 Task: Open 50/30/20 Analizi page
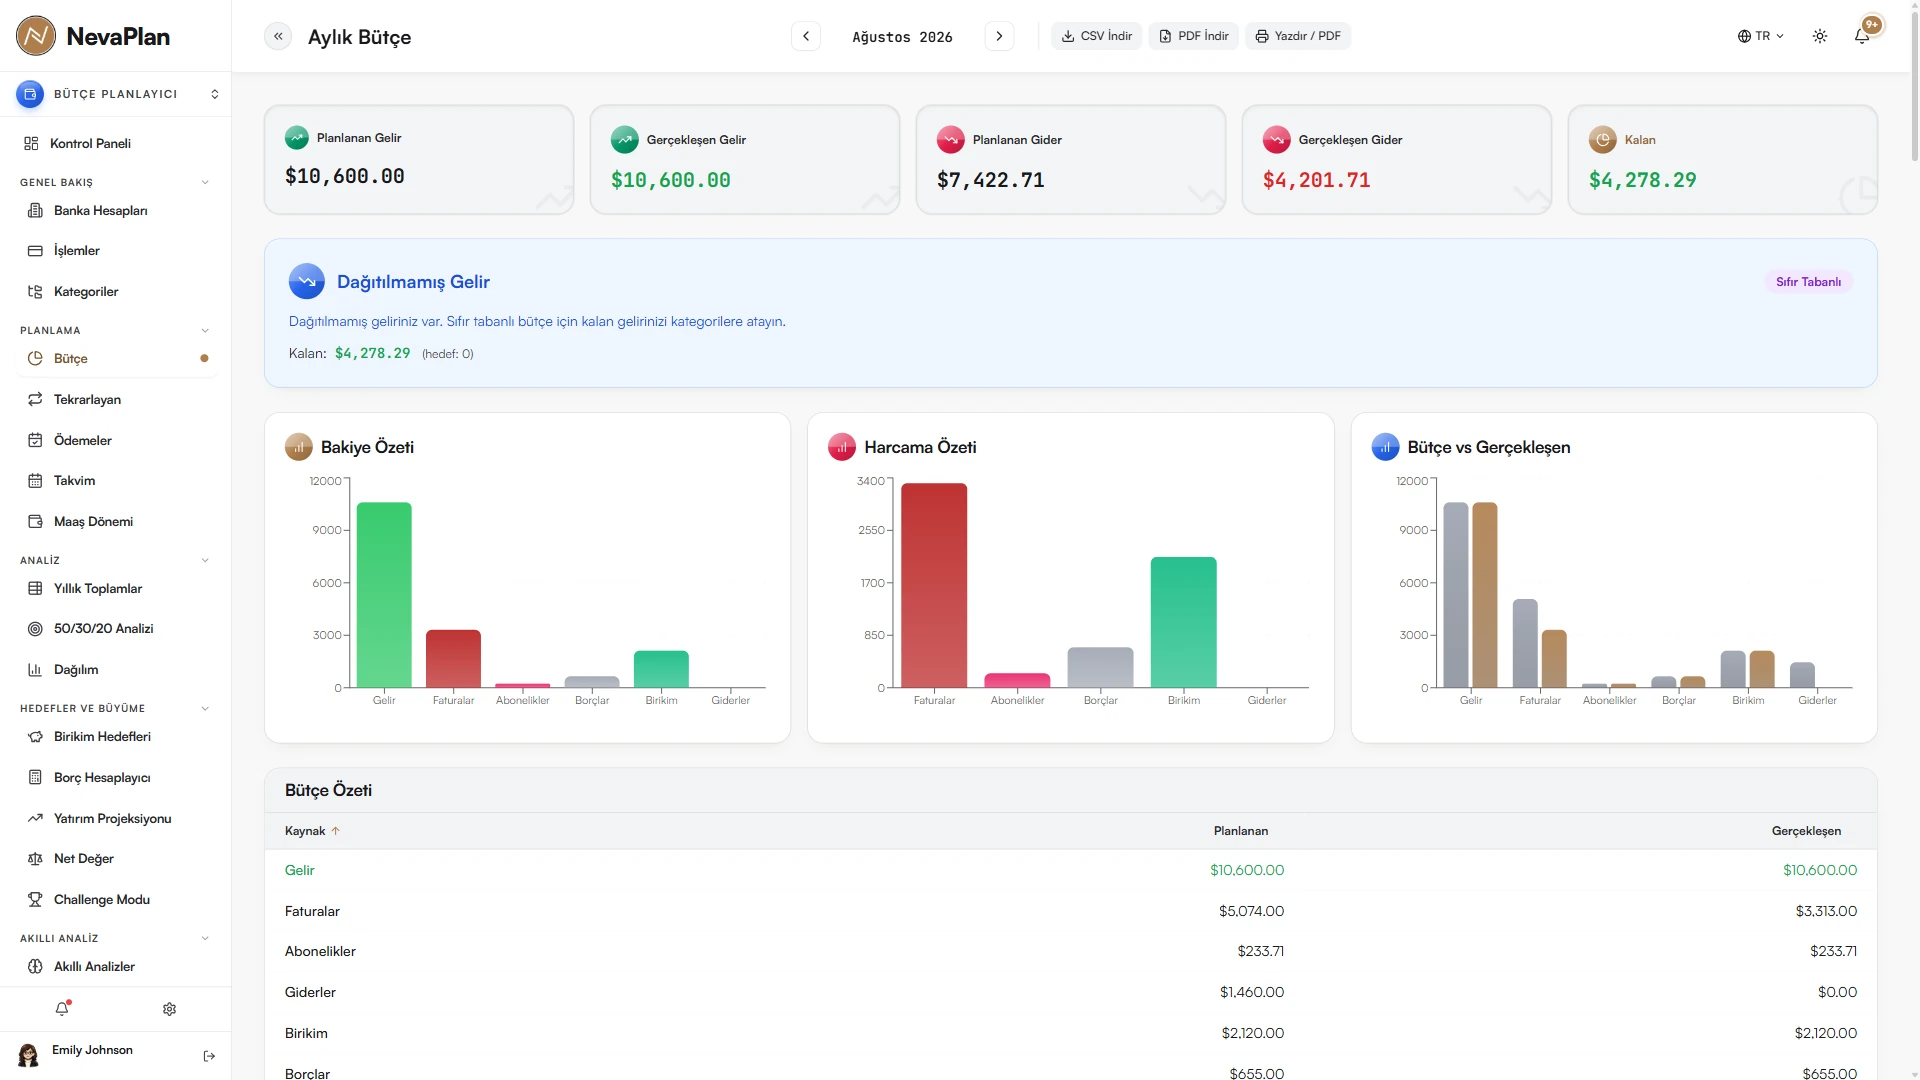tap(116, 629)
